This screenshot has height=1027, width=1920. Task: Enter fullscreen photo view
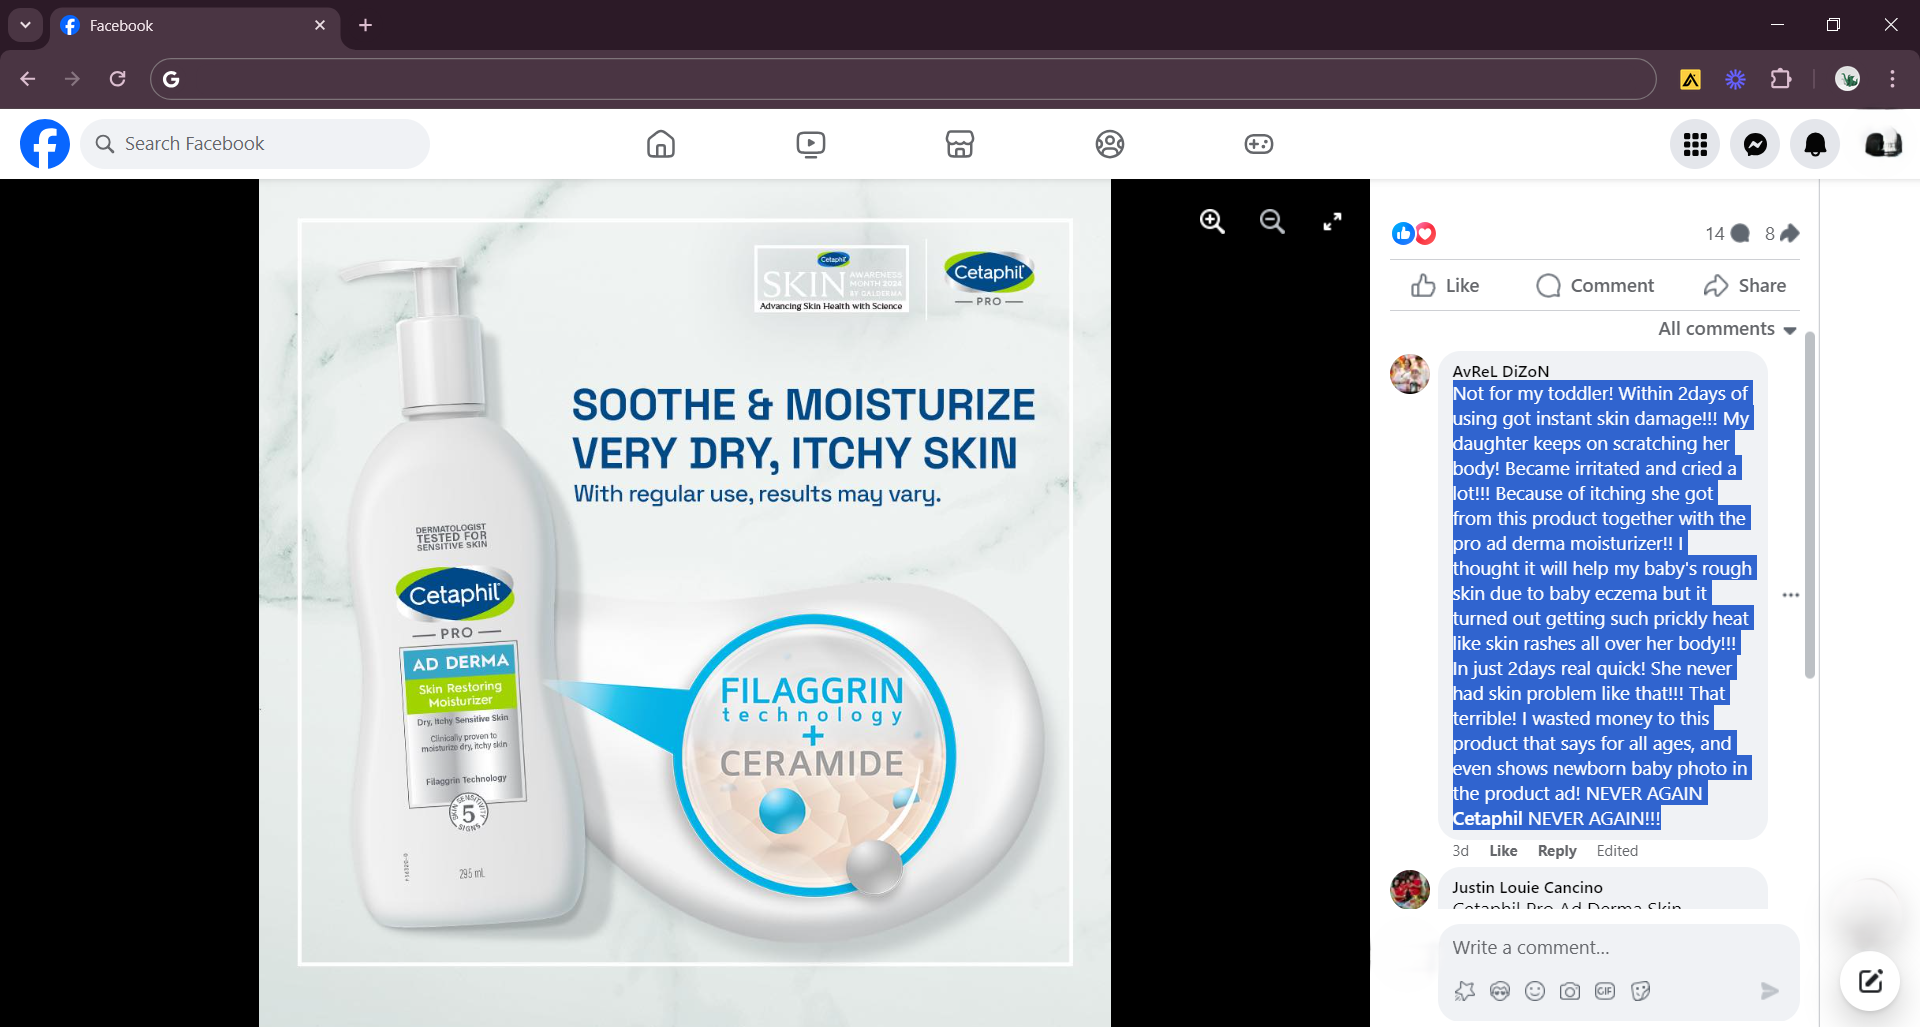coord(1332,221)
